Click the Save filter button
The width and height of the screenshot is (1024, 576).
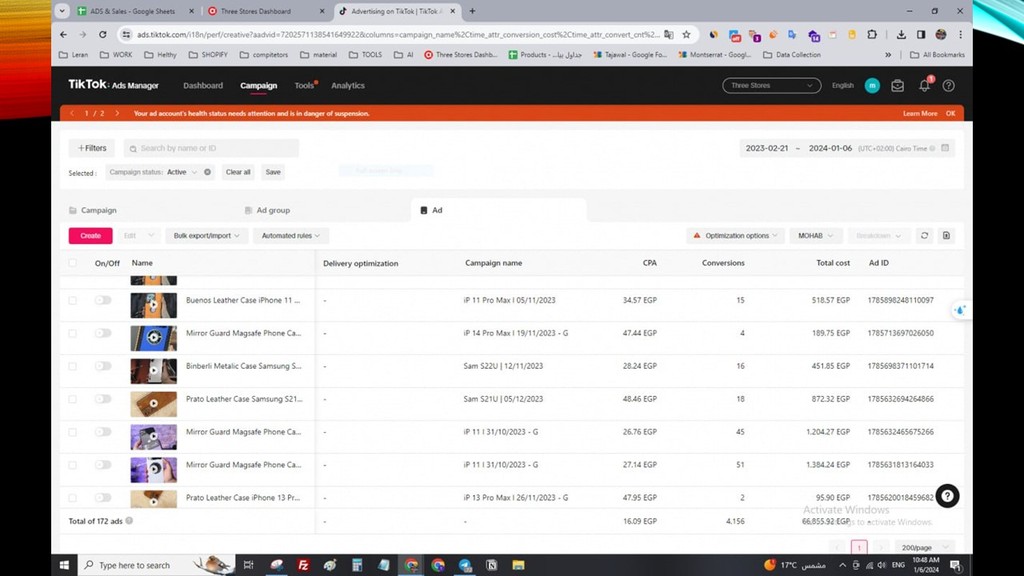tap(273, 172)
